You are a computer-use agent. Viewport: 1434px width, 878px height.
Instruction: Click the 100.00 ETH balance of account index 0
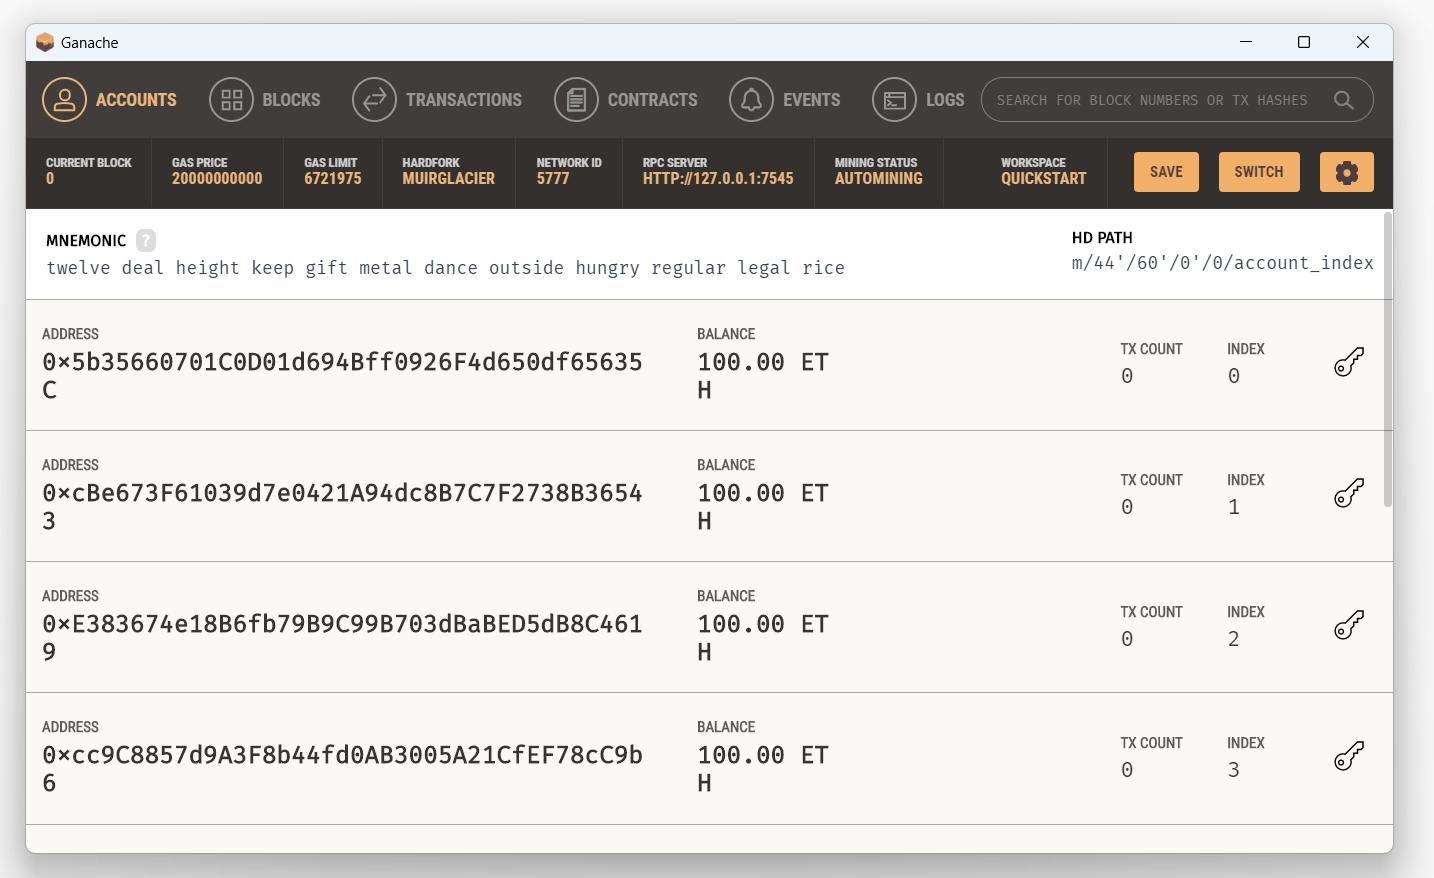pos(763,376)
